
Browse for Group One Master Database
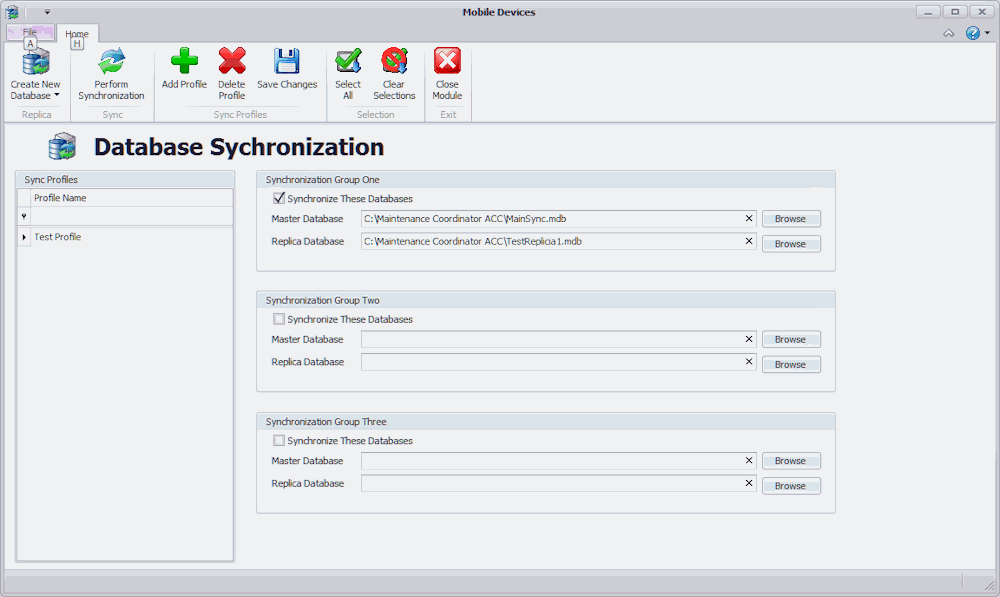790,219
